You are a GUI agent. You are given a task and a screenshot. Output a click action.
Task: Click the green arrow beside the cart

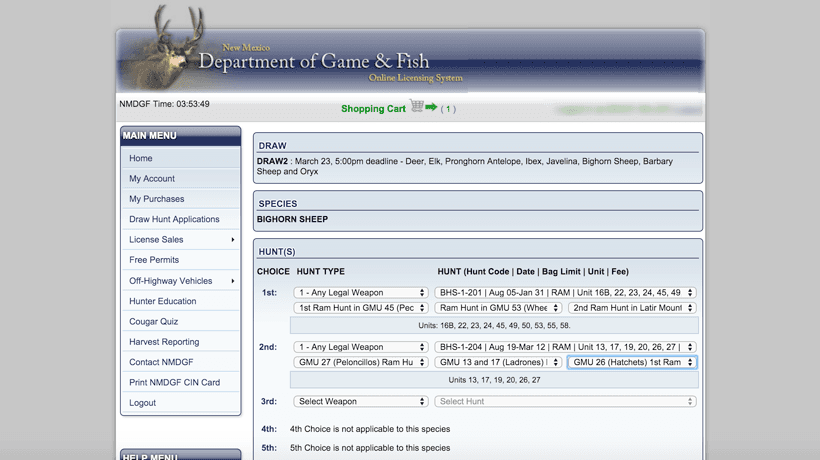click(431, 108)
